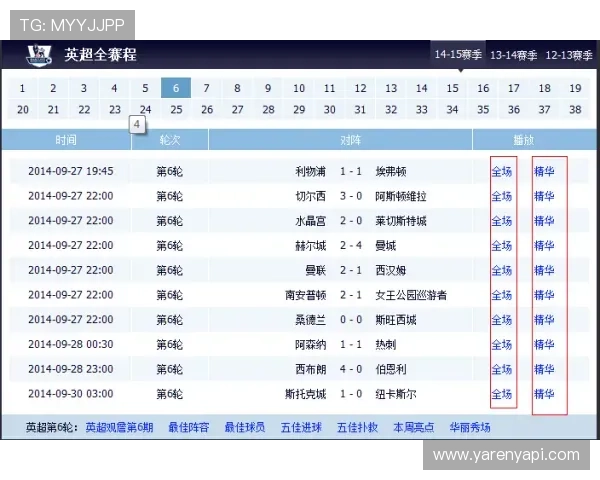This screenshot has height=480, width=600.
Task: Select round 19 in the round grid
Action: (x=575, y=88)
